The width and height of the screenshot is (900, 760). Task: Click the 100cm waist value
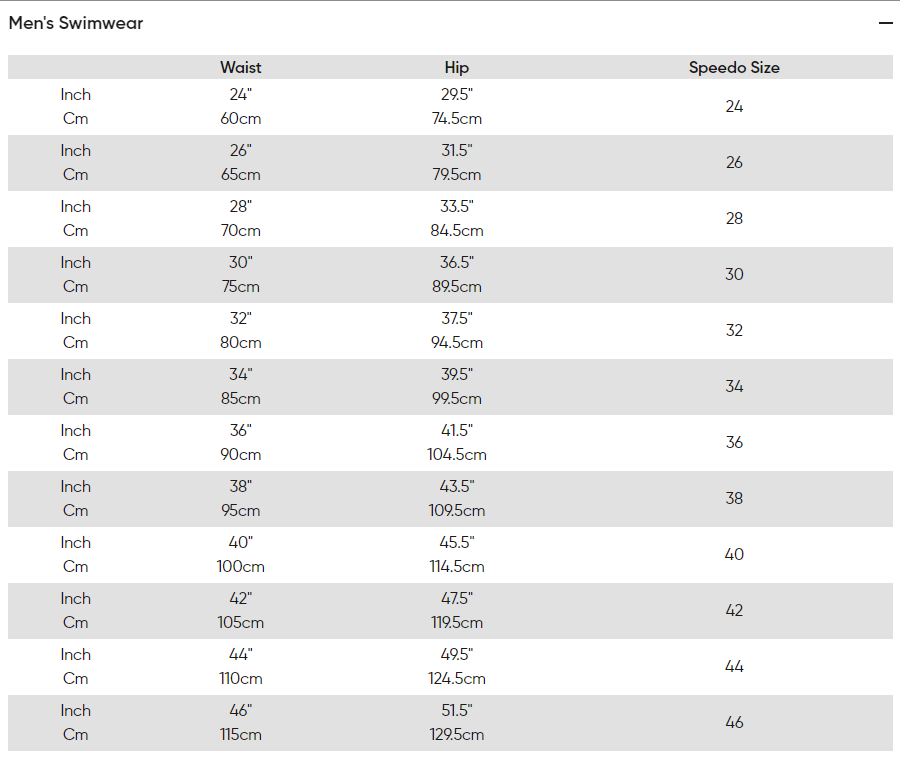(240, 567)
